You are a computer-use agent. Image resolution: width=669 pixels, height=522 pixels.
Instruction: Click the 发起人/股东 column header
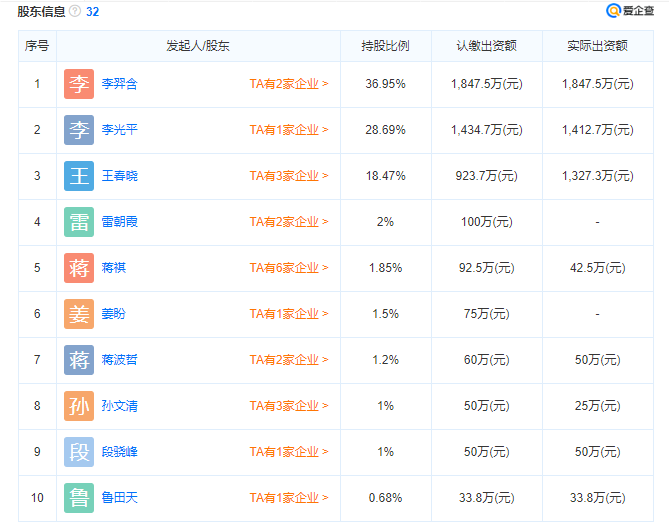point(198,46)
